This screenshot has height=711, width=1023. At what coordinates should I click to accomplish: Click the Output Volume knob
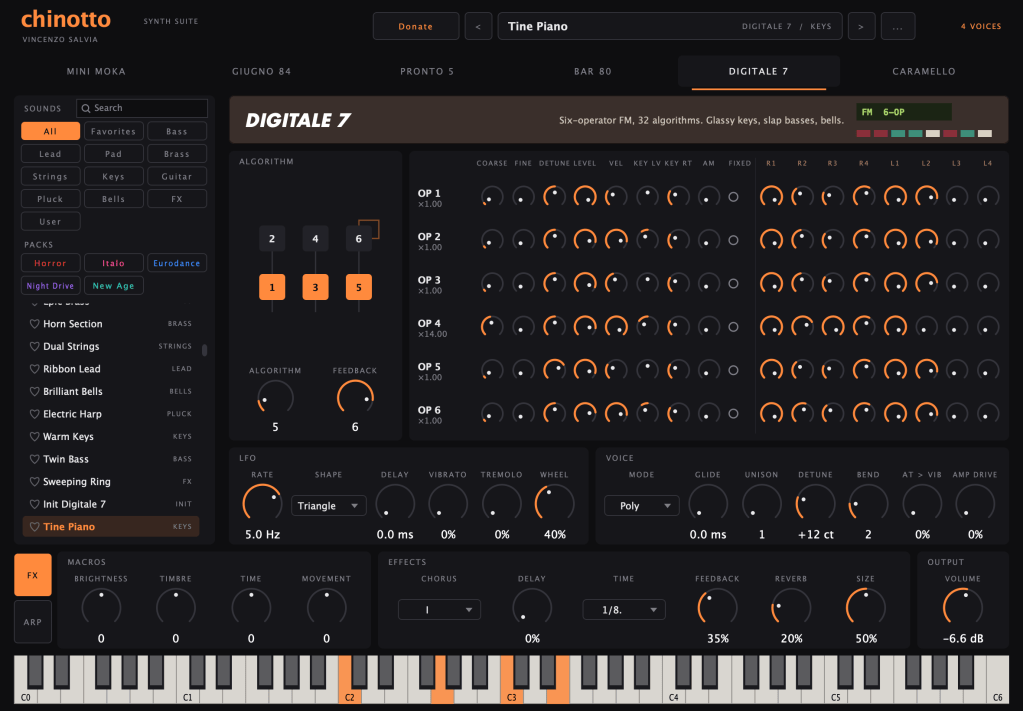963,607
